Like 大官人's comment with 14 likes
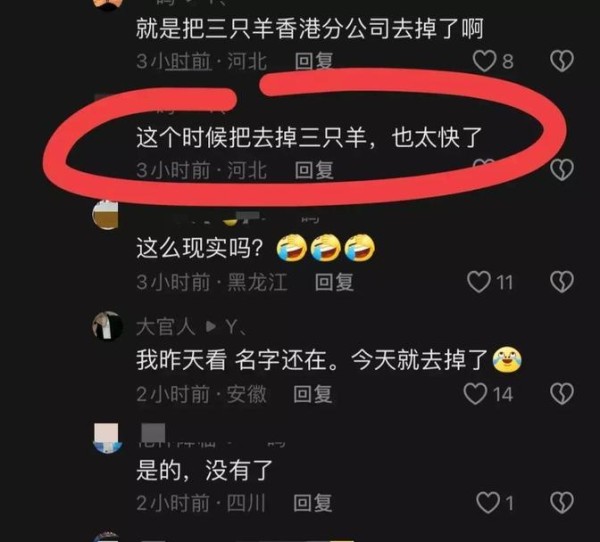The height and width of the screenshot is (542, 600). pyautogui.click(x=475, y=394)
